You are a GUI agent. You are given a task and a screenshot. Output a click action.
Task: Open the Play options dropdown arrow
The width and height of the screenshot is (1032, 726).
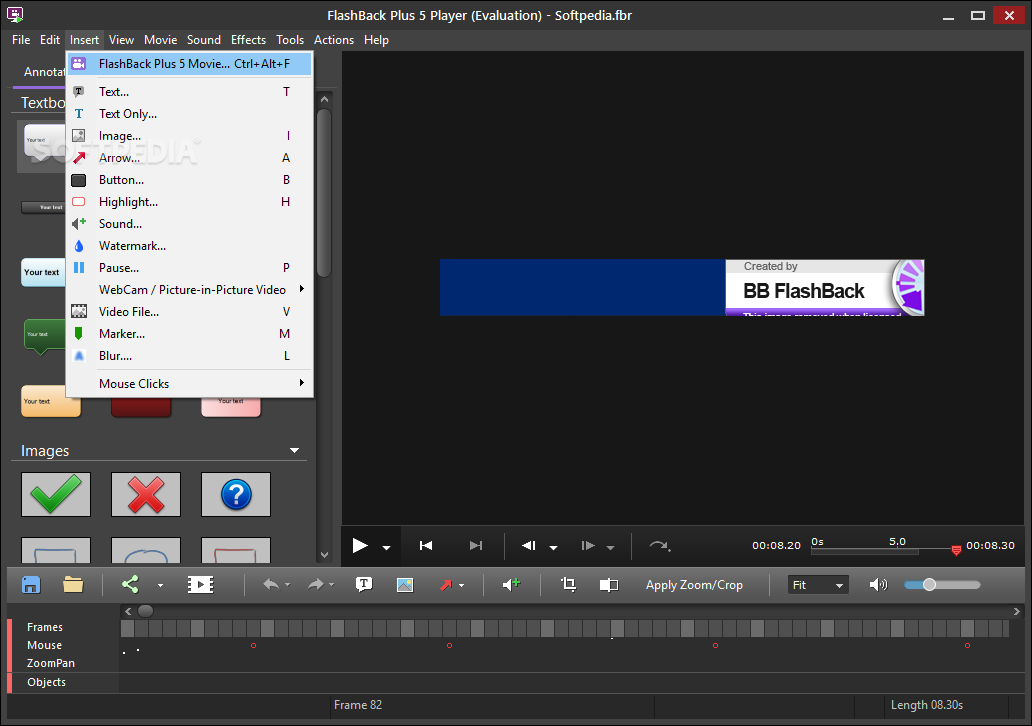(x=386, y=547)
